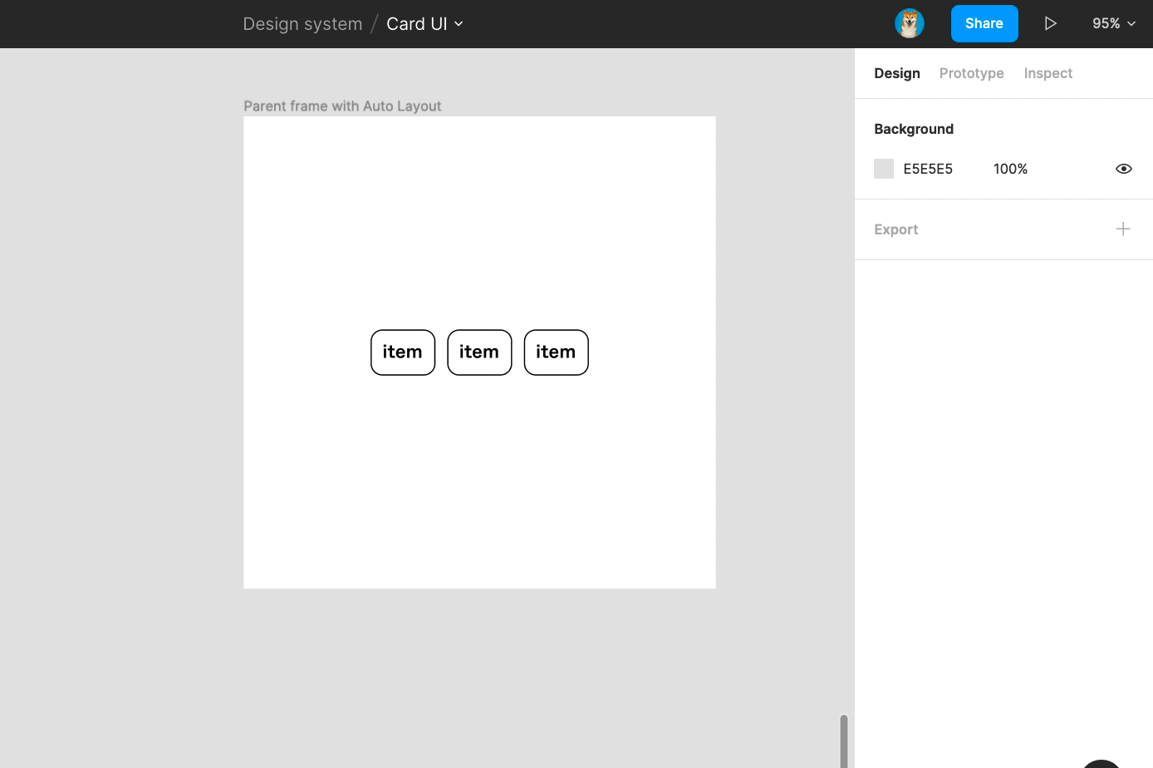
Task: Open the dropdown chevron next to Card UI
Action: [459, 24]
